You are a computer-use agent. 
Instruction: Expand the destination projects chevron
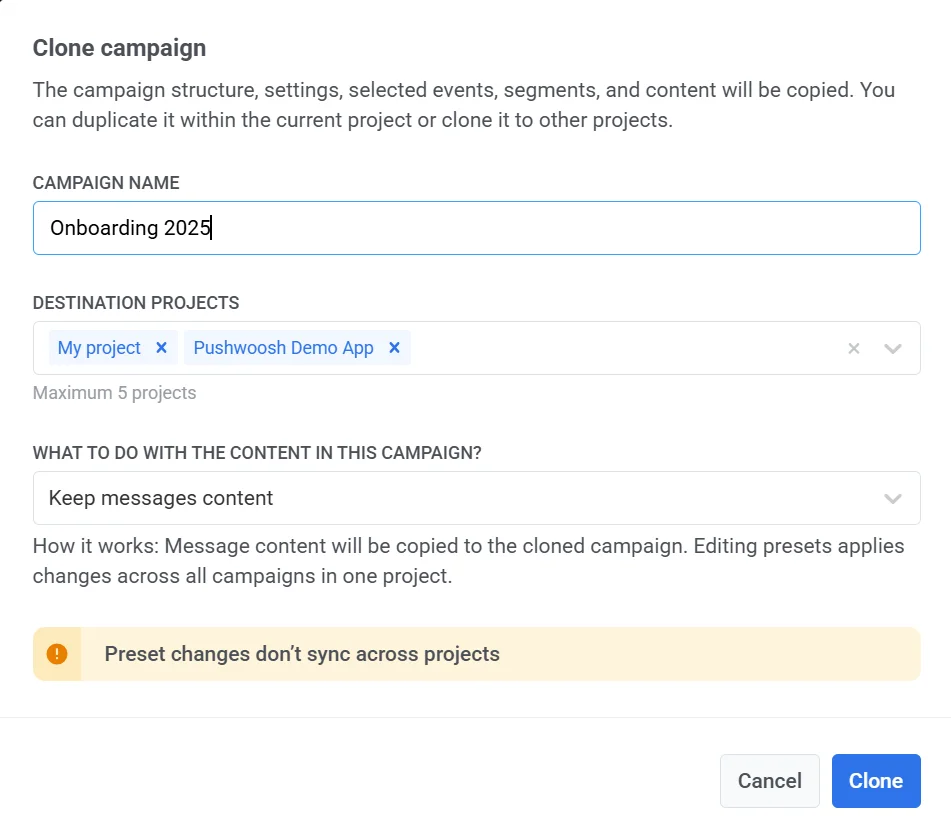(x=893, y=349)
